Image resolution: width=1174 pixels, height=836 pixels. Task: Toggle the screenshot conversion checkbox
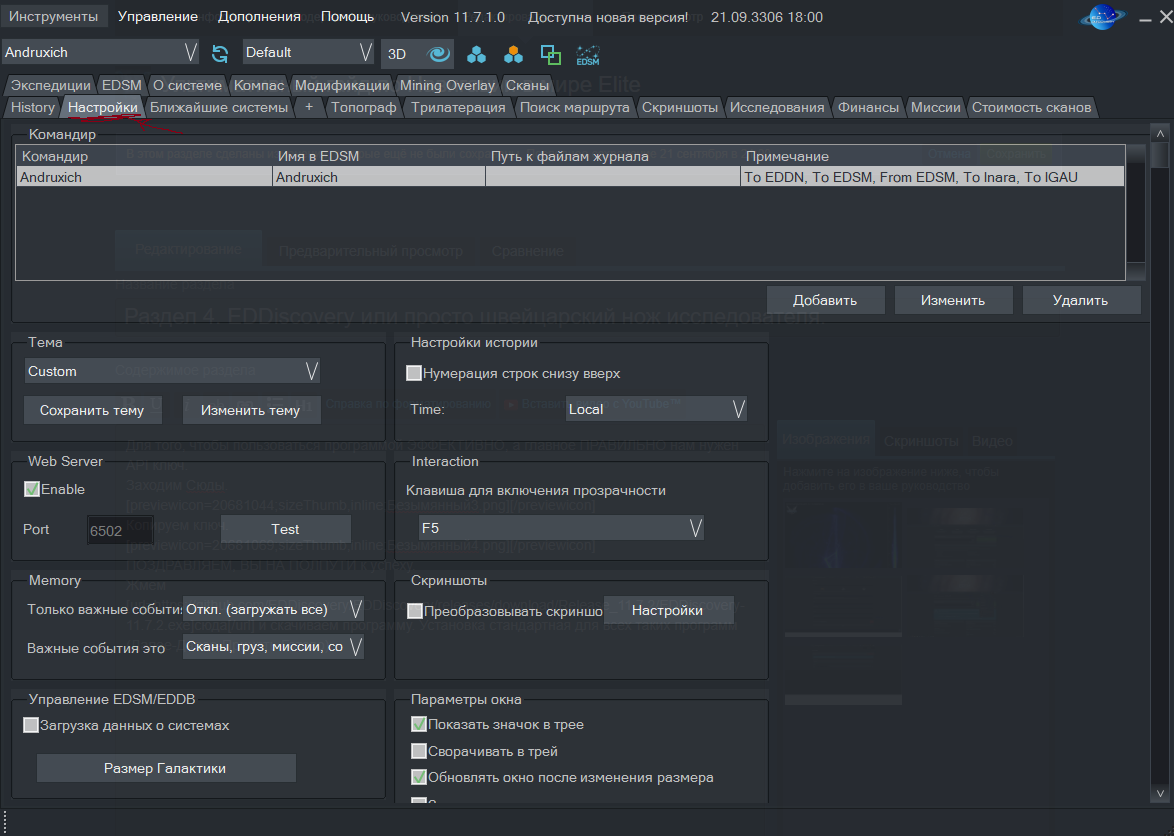point(415,611)
